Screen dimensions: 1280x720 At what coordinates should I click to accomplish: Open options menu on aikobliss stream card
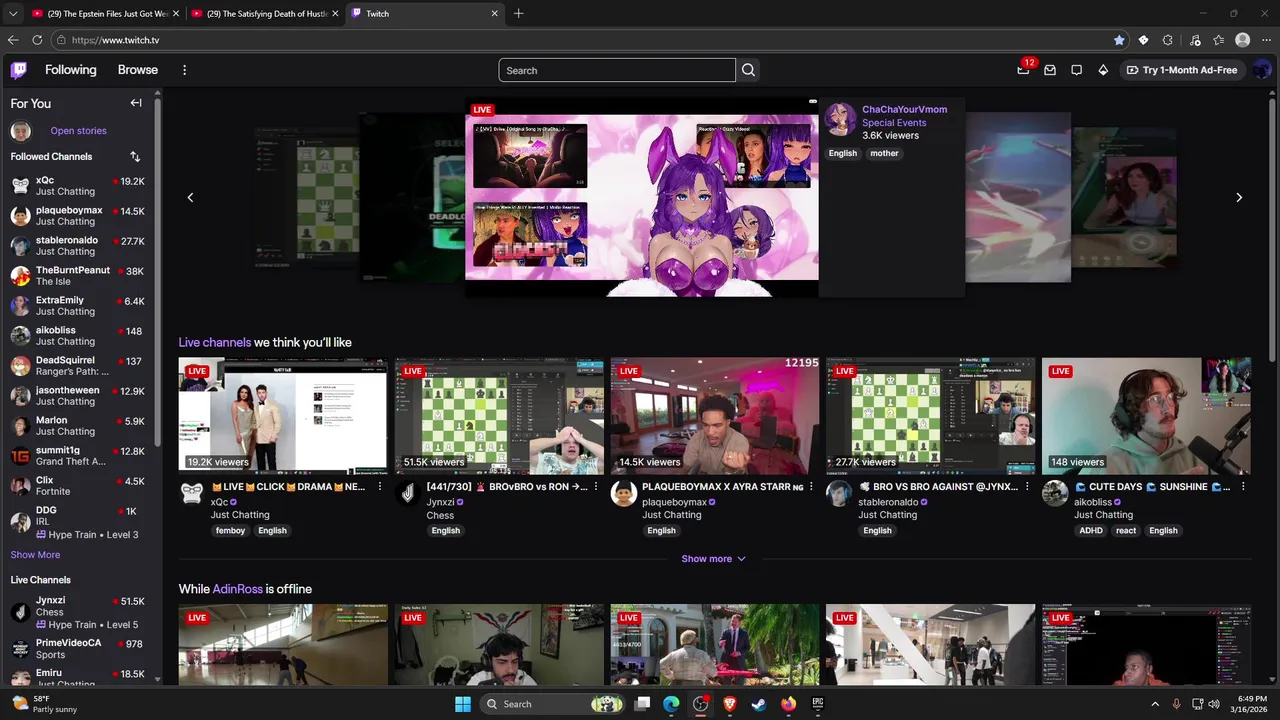[1243, 487]
